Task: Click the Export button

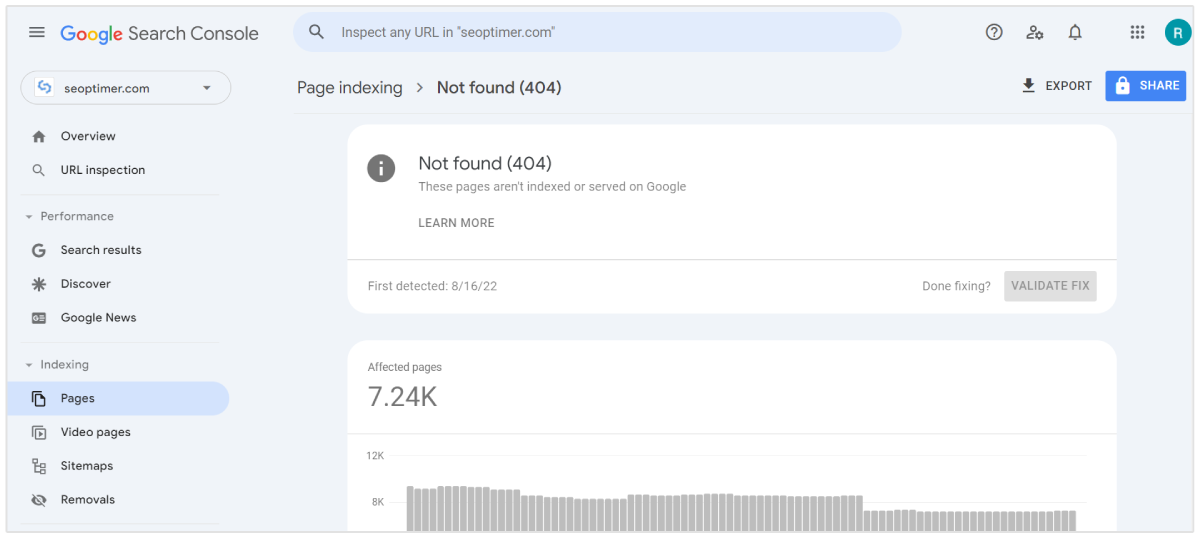Action: point(1057,86)
